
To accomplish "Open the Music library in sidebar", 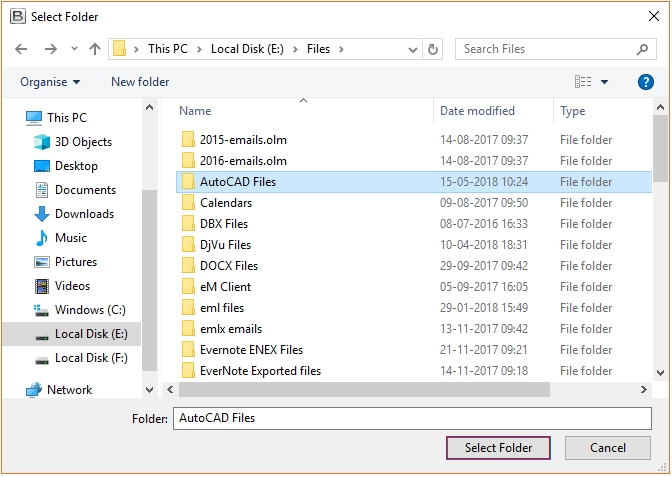I will 70,238.
